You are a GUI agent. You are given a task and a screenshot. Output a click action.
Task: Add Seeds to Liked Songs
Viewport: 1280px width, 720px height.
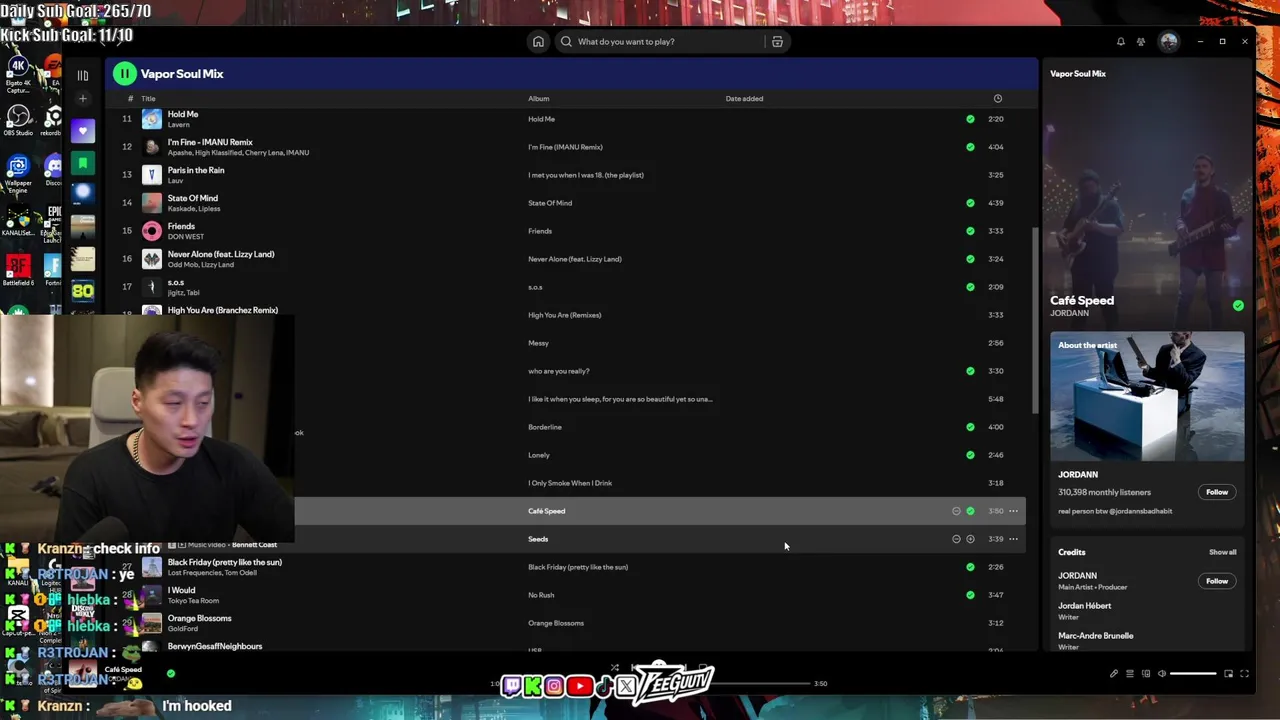click(970, 539)
